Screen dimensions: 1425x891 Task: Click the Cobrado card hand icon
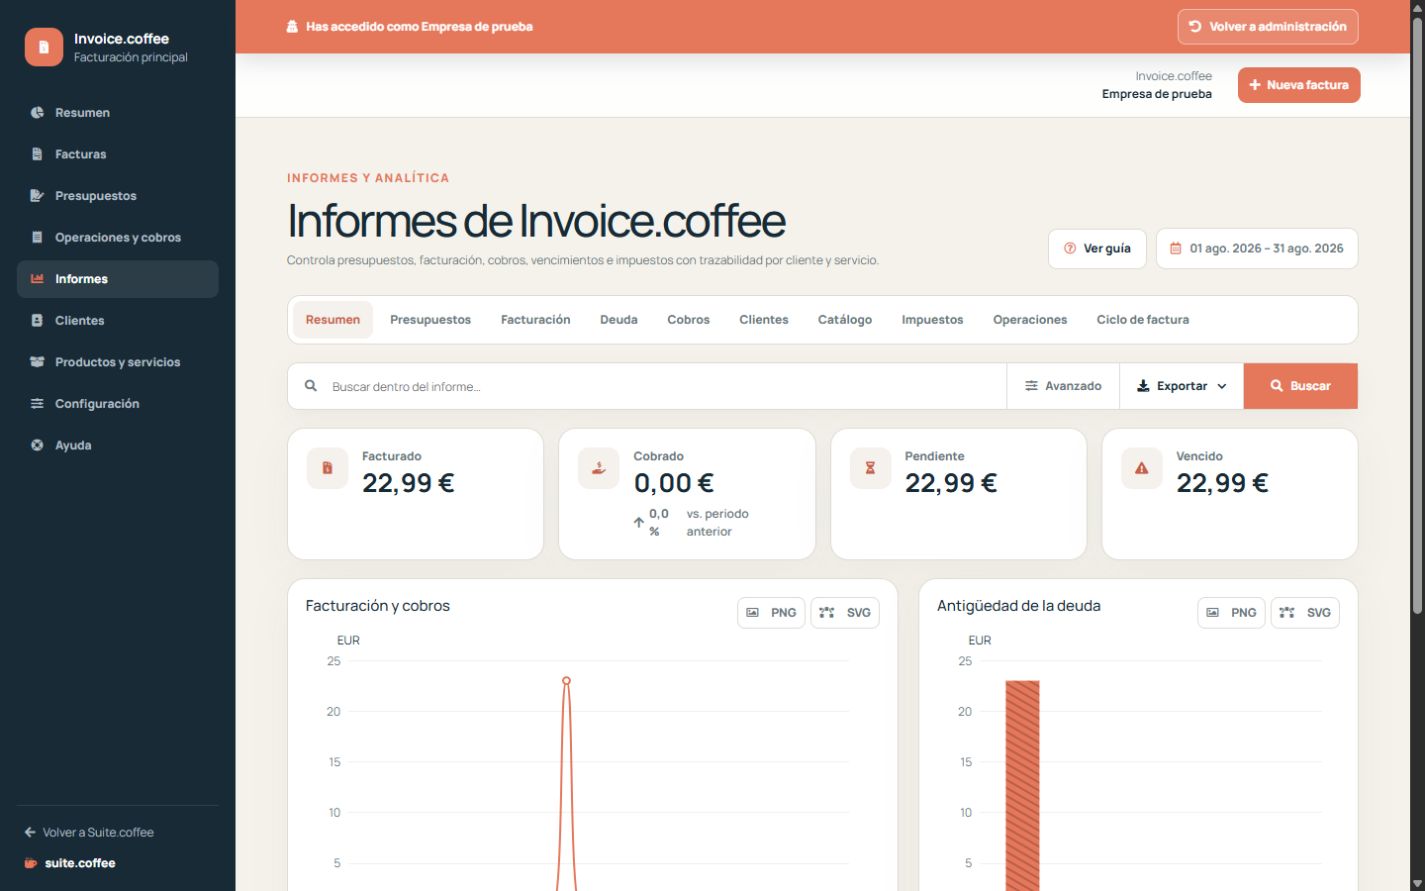point(599,468)
